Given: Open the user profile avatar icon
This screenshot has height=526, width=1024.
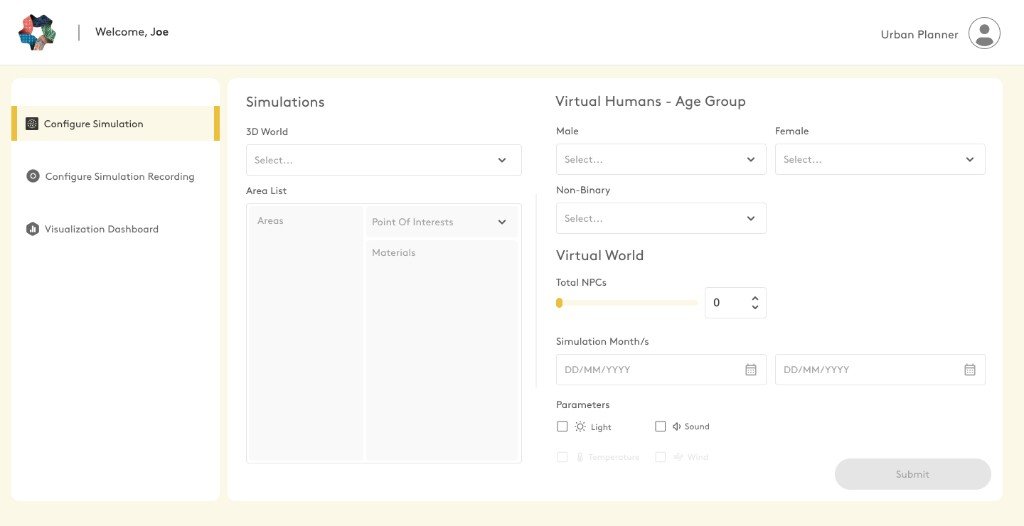Looking at the screenshot, I should click(x=984, y=33).
